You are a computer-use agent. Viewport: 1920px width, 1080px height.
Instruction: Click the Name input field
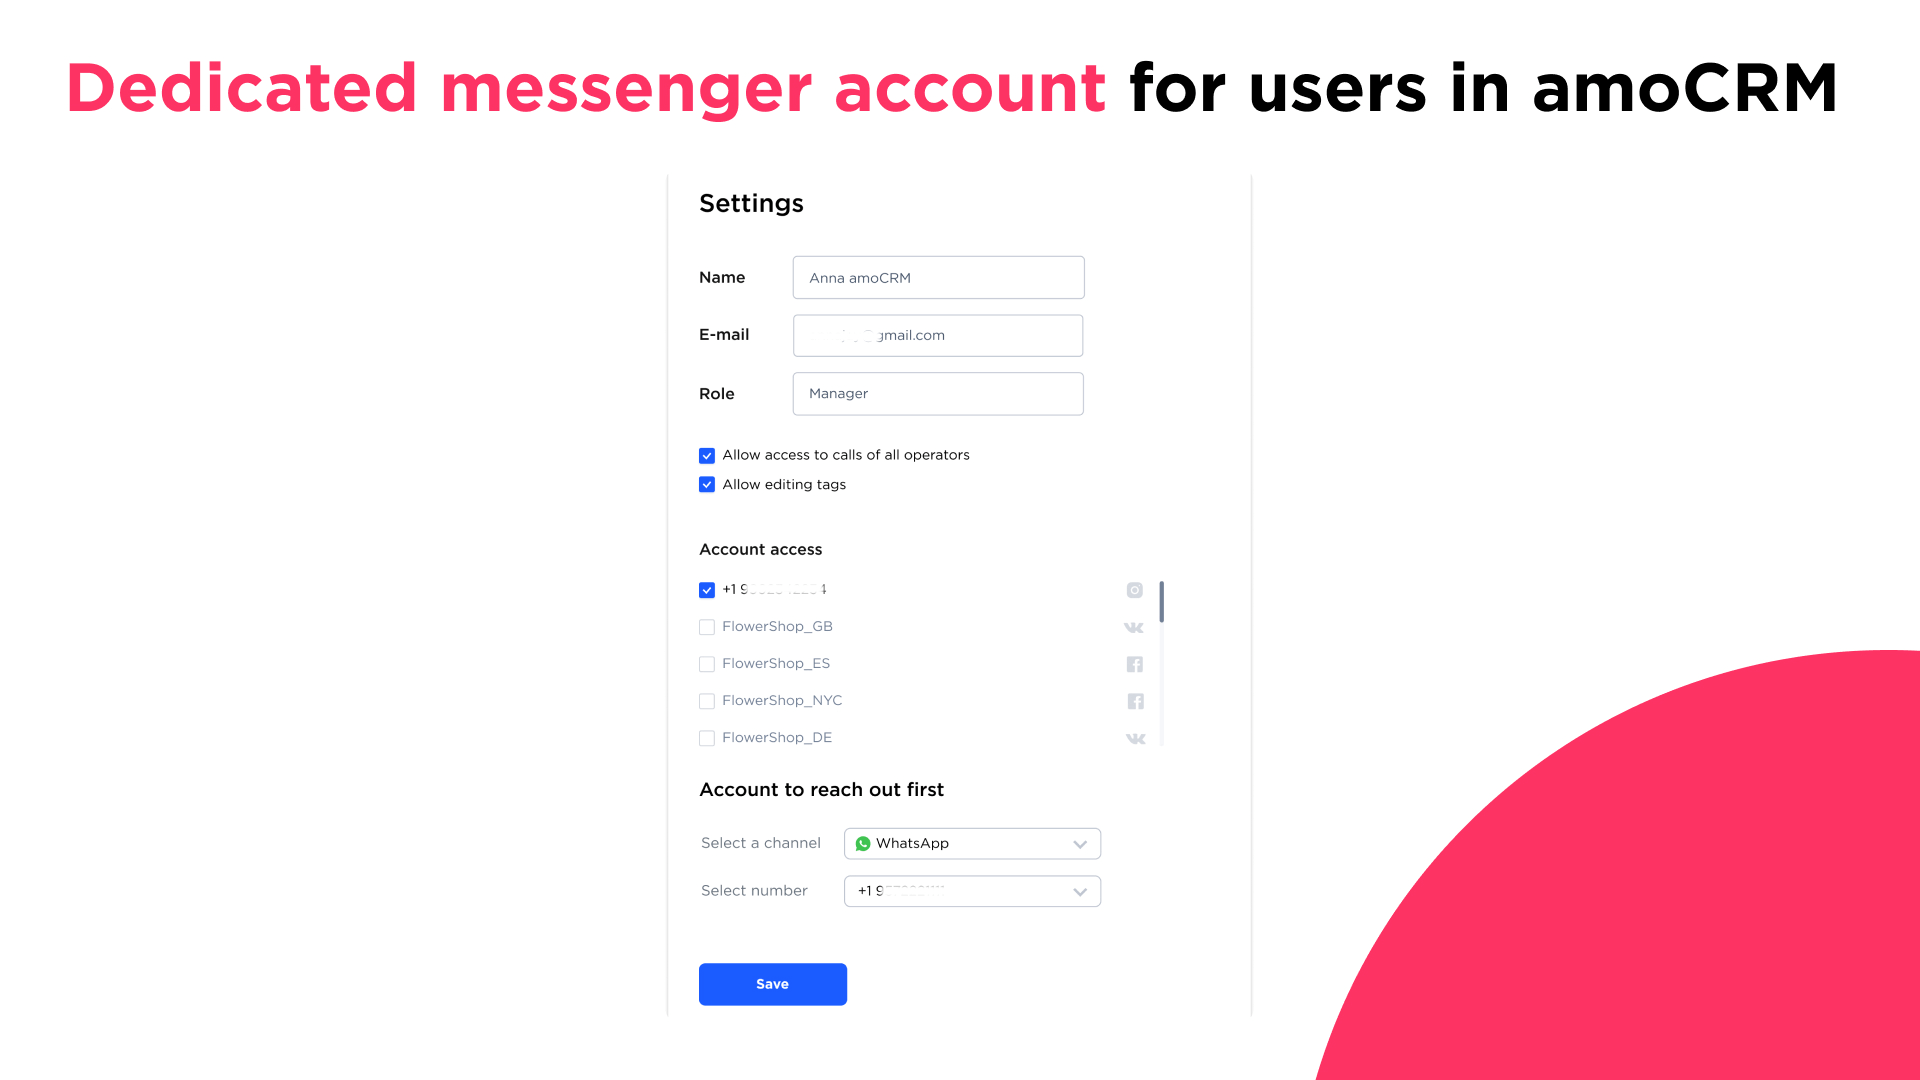coord(938,277)
